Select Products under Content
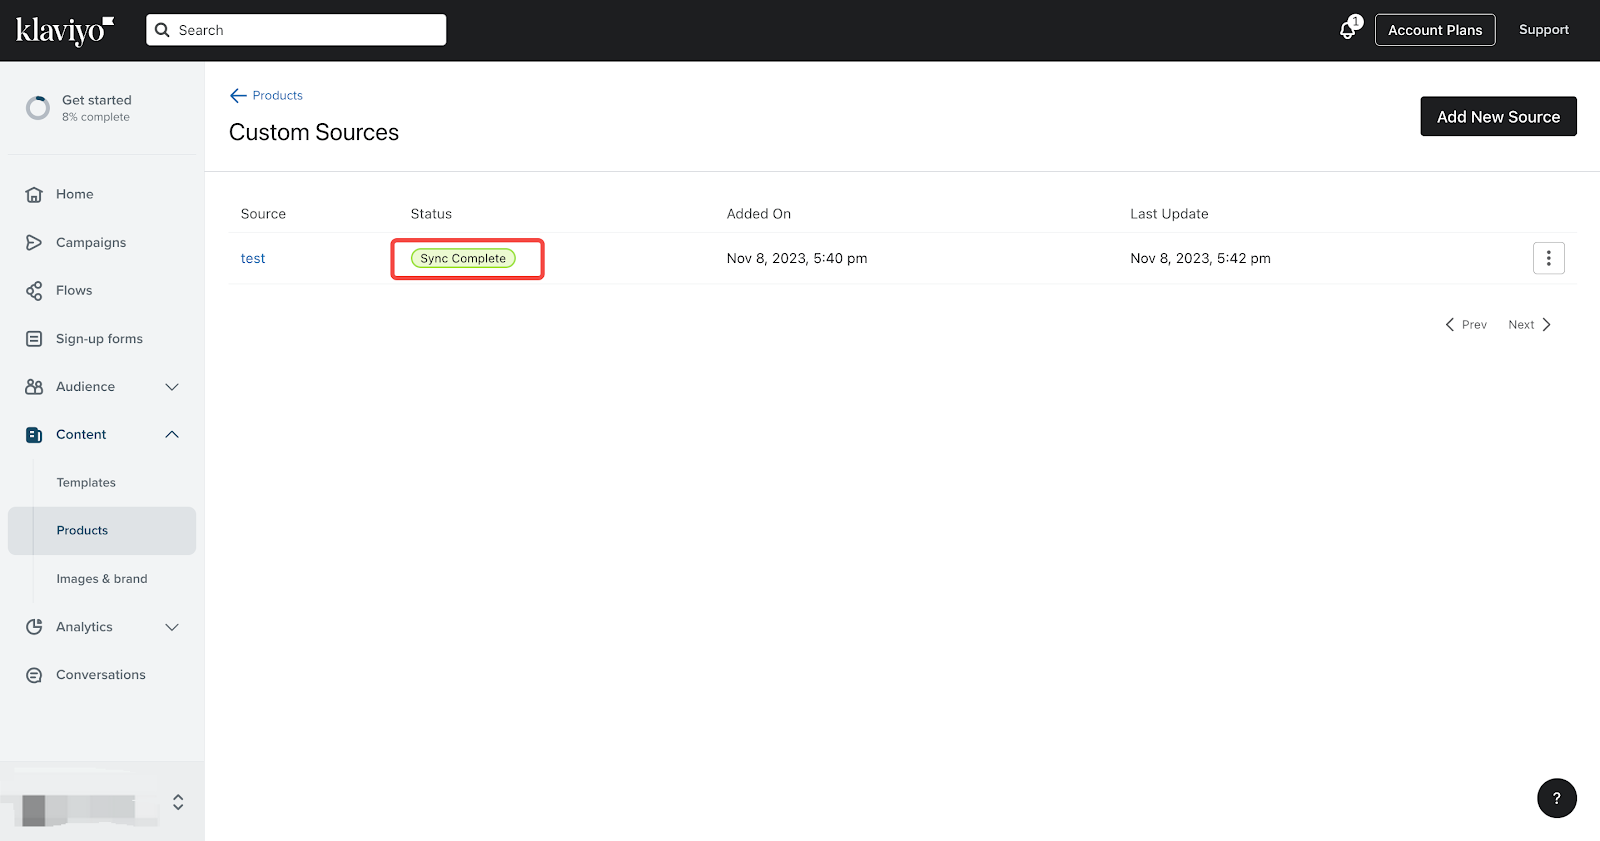Viewport: 1600px width, 841px height. (102, 531)
